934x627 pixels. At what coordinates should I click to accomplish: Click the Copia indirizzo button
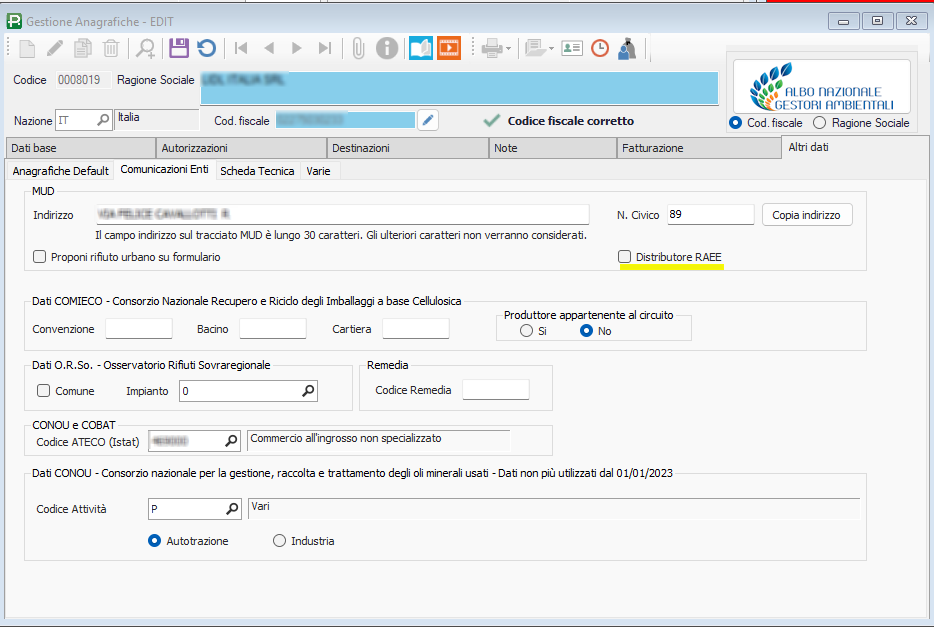click(x=806, y=215)
